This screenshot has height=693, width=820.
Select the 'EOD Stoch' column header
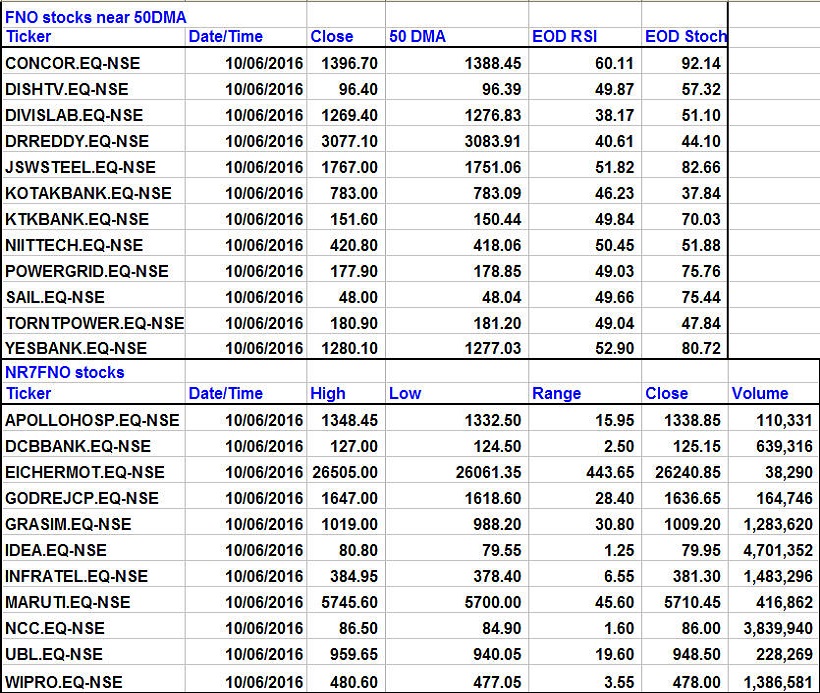tap(685, 36)
